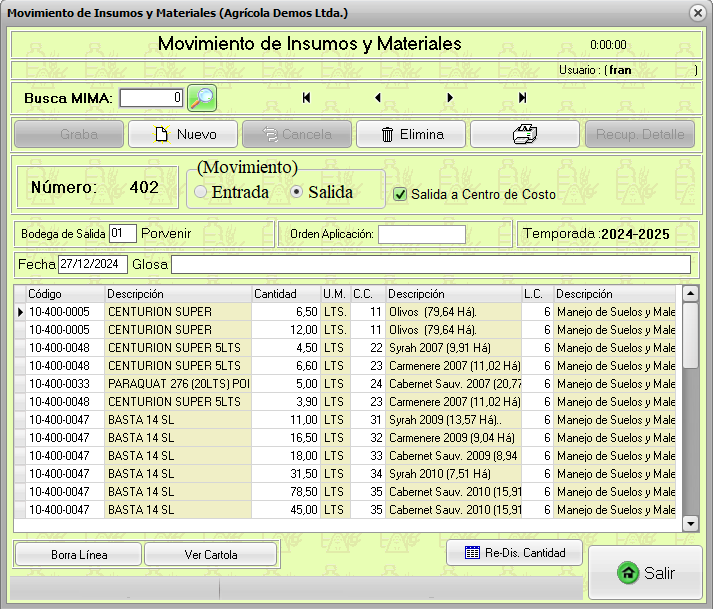Click the Fecha date field
713x609 pixels.
tap(93, 264)
